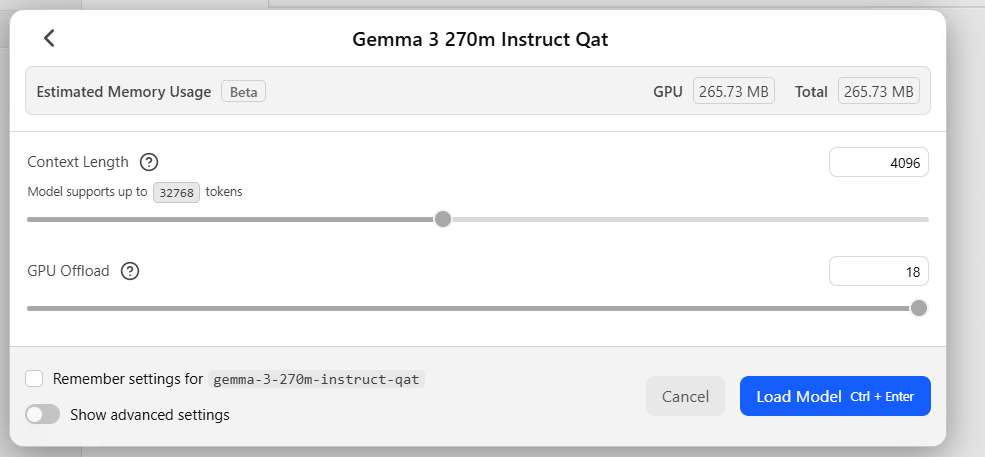Click the blue Load Model button

click(834, 396)
